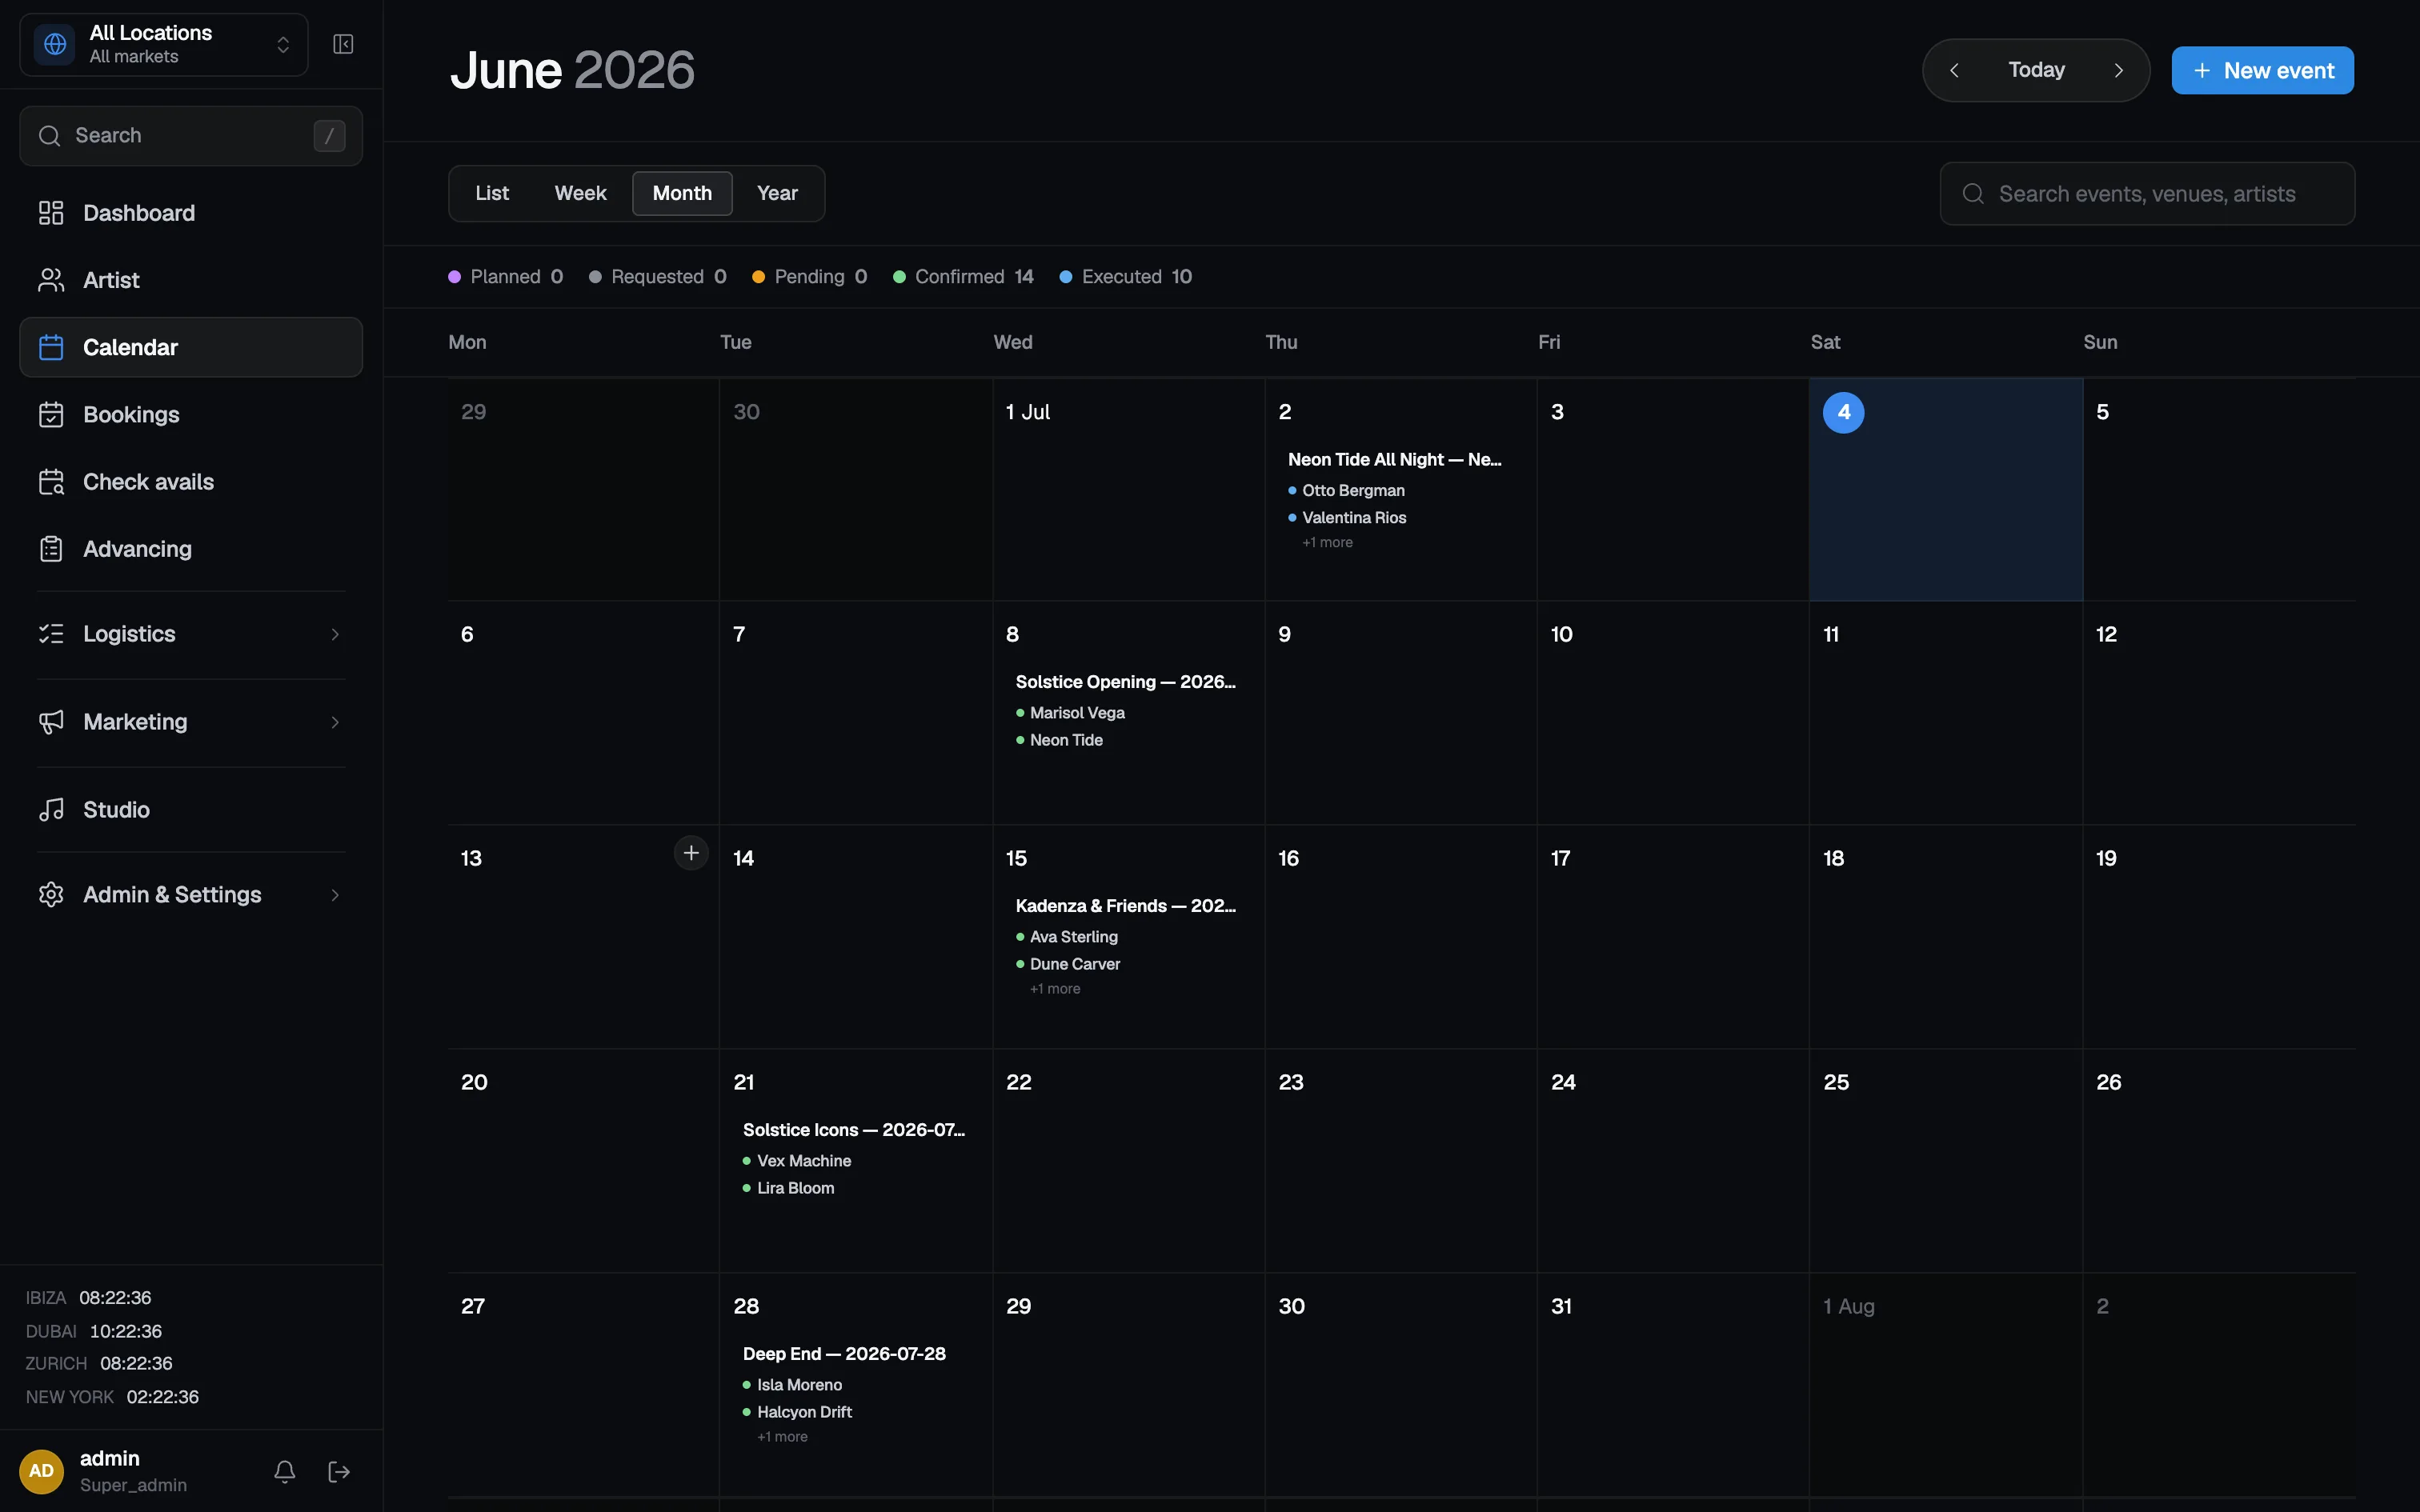This screenshot has width=2420, height=1512.
Task: Select highlighted day 4 cell
Action: click(1945, 489)
